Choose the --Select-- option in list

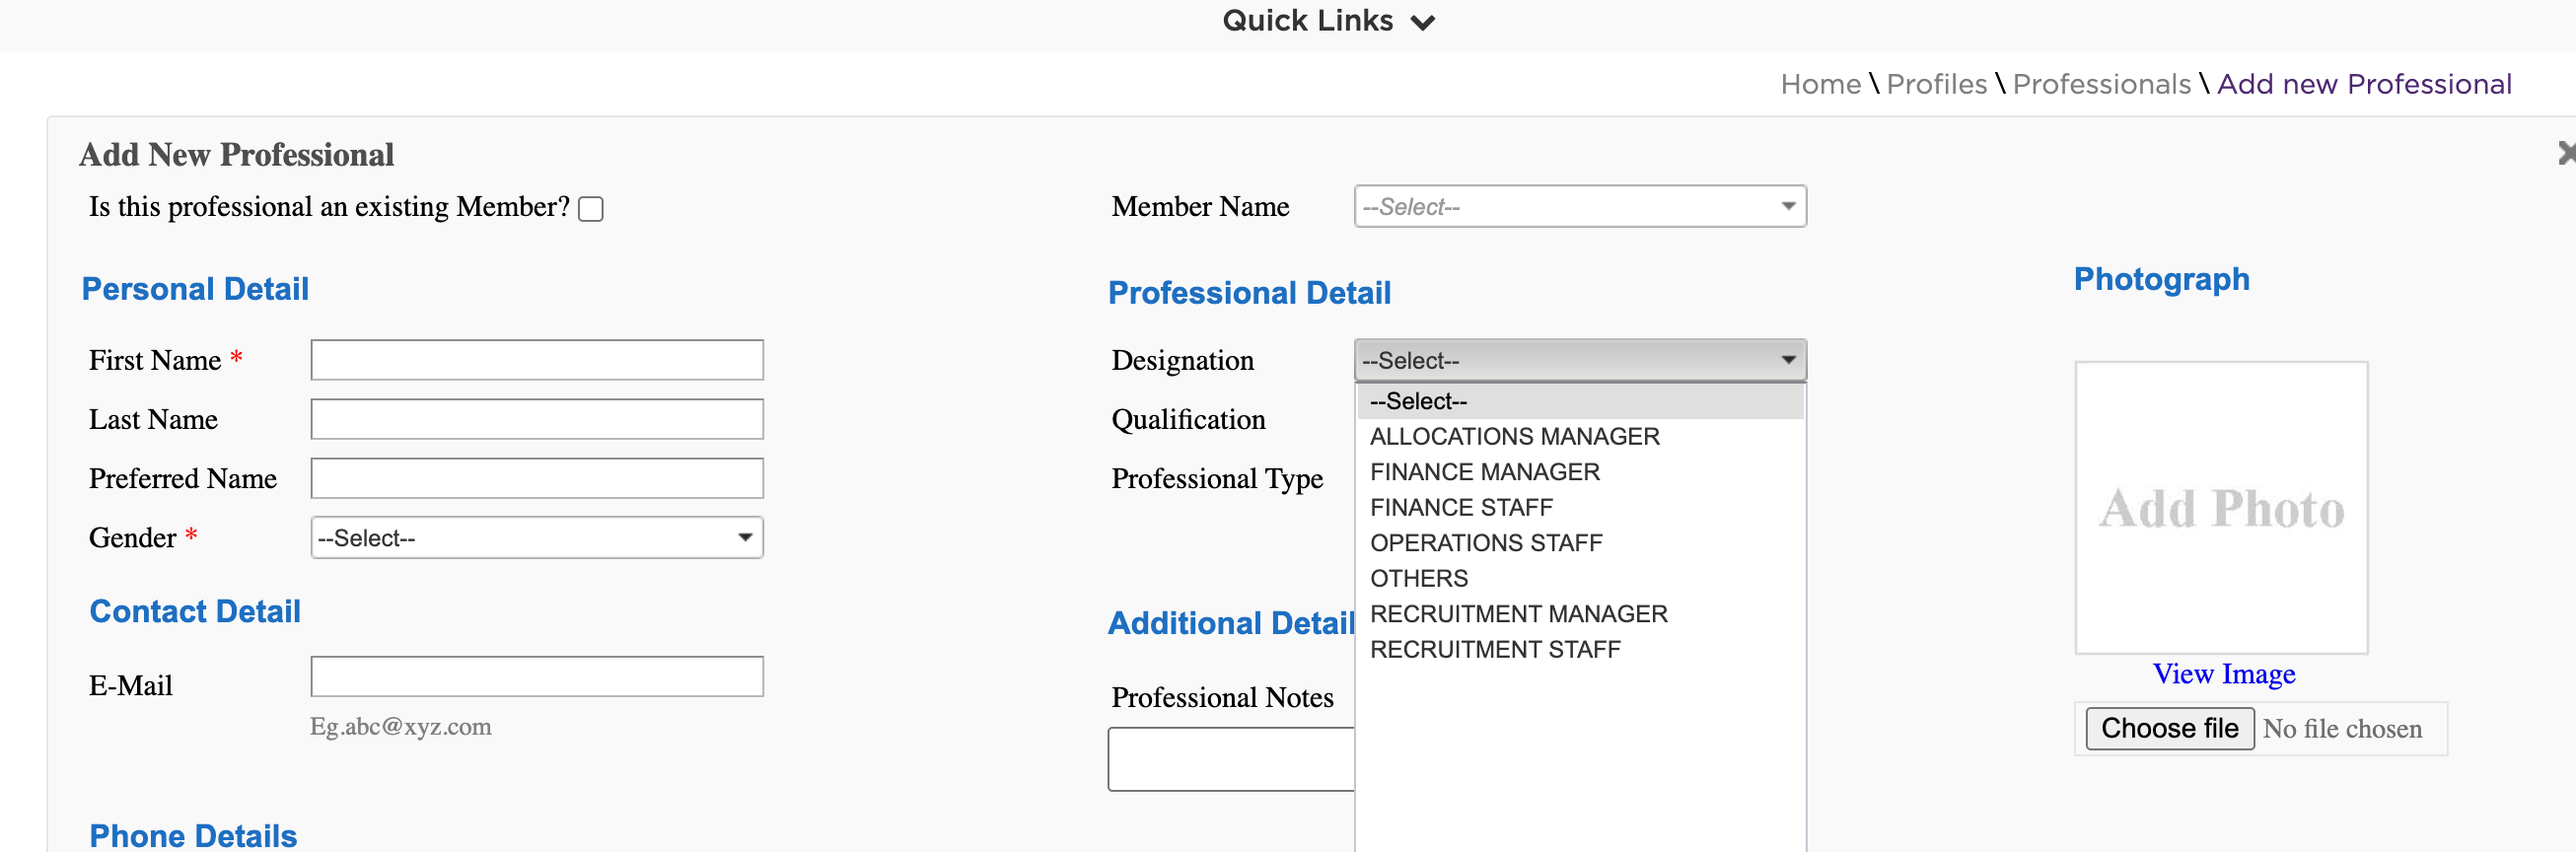(1580, 401)
